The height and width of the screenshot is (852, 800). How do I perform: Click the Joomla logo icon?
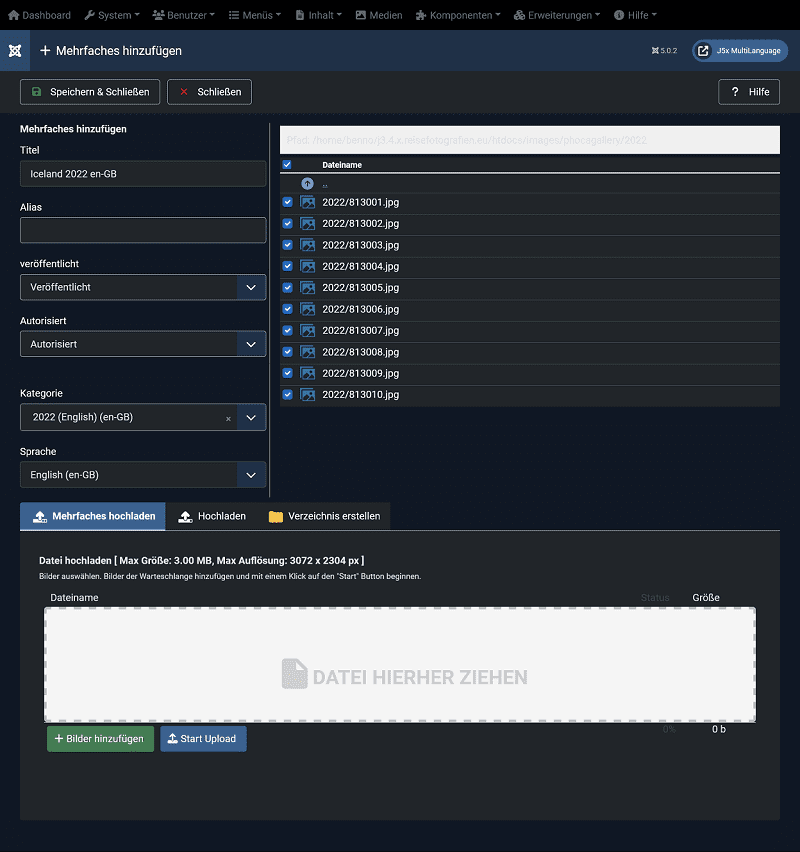coord(15,51)
